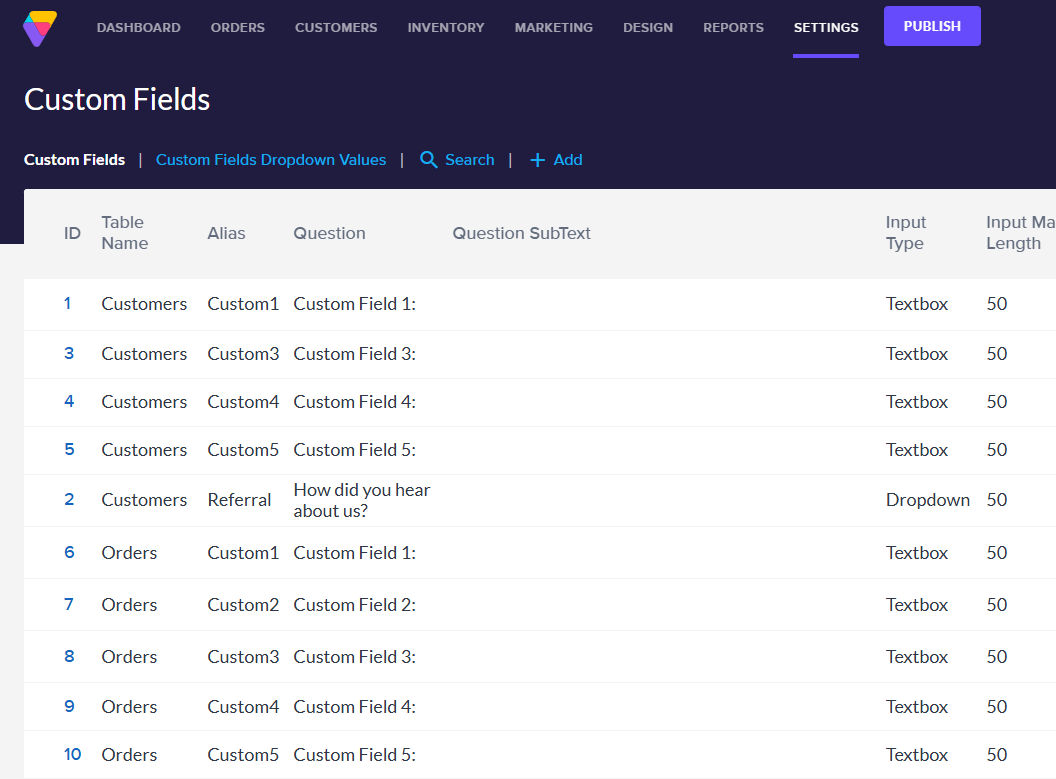The image size is (1056, 779).
Task: Click the ID column header to sort
Action: (x=72, y=233)
